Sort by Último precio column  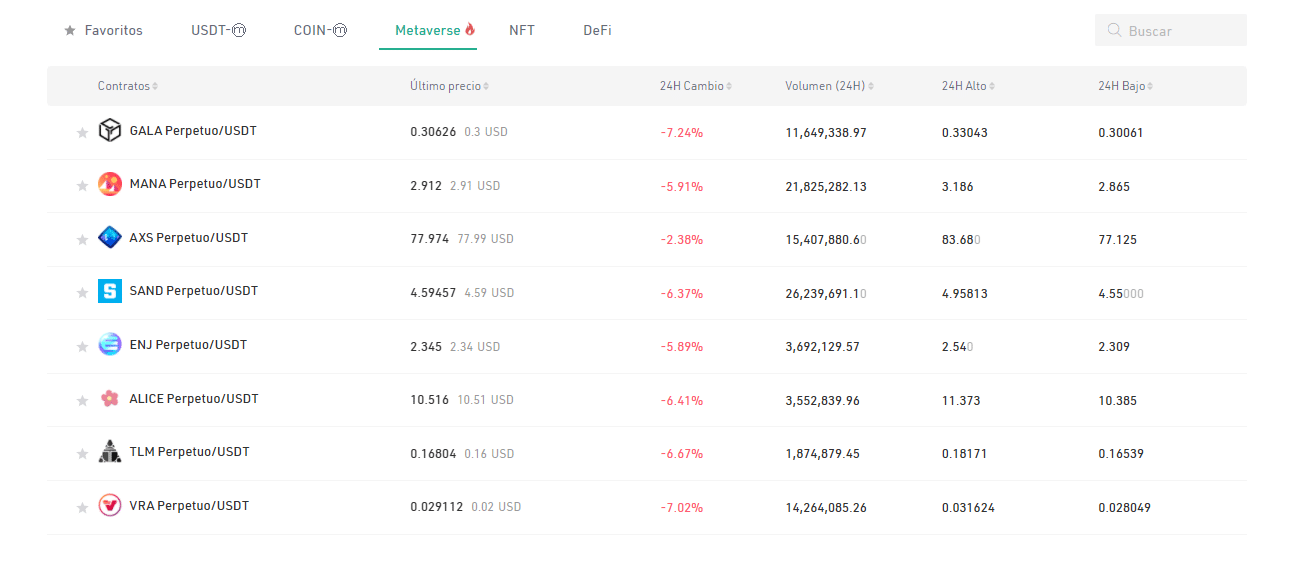tap(449, 87)
